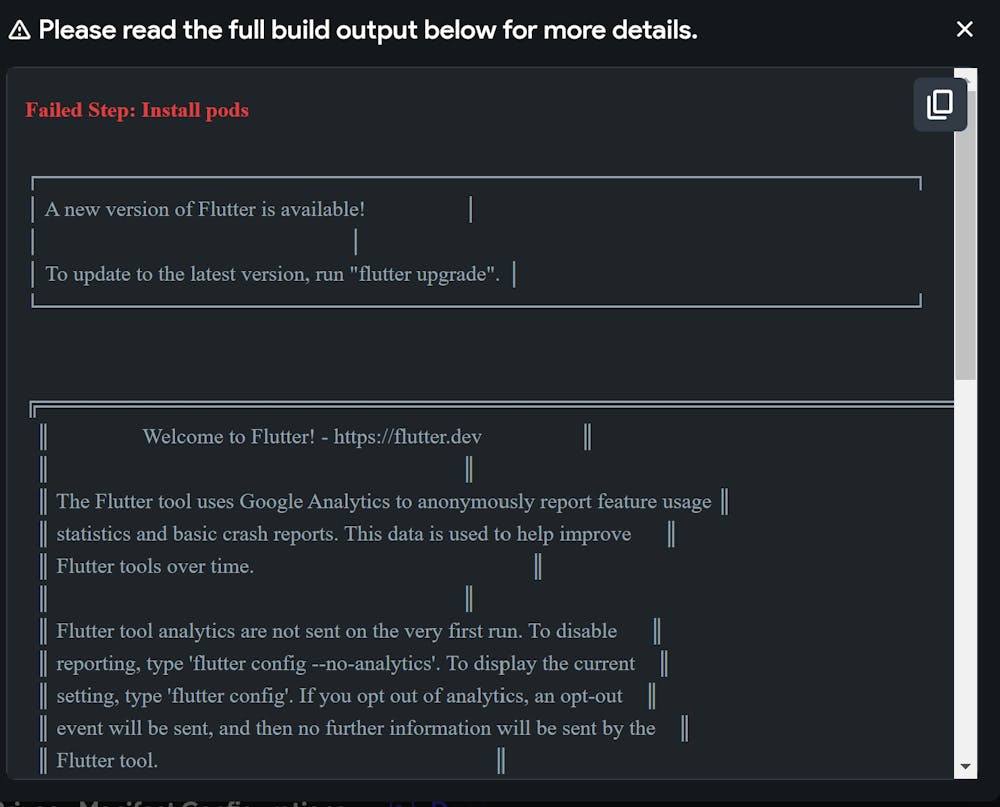Open the https://flutter.dev link

pyautogui.click(x=408, y=437)
